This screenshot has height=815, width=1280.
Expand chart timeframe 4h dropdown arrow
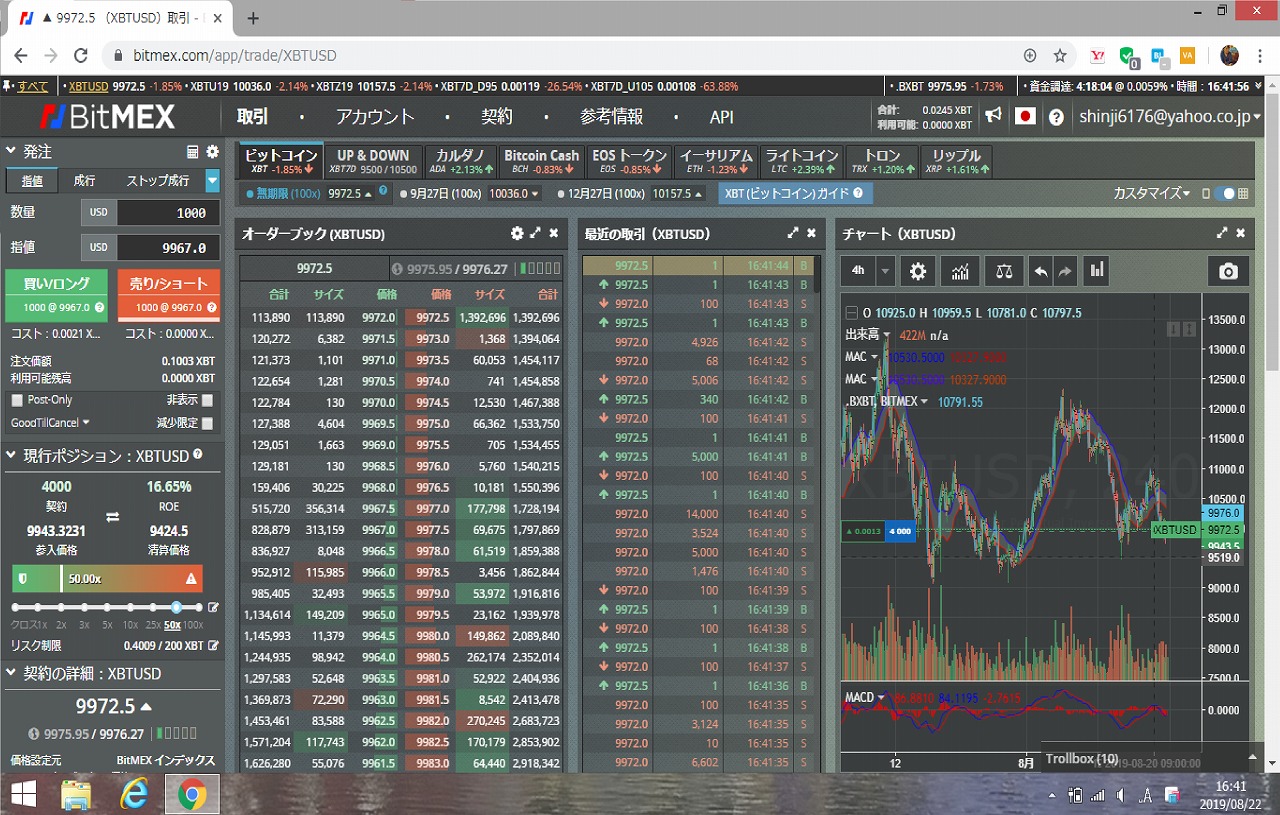(x=885, y=271)
